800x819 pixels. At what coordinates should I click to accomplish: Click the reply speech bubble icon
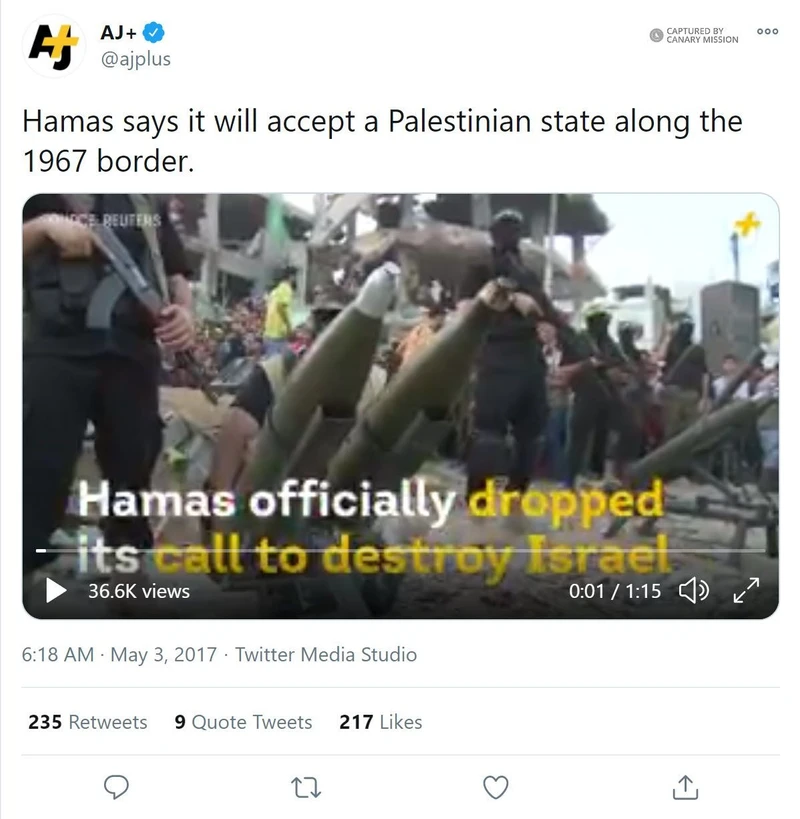116,787
